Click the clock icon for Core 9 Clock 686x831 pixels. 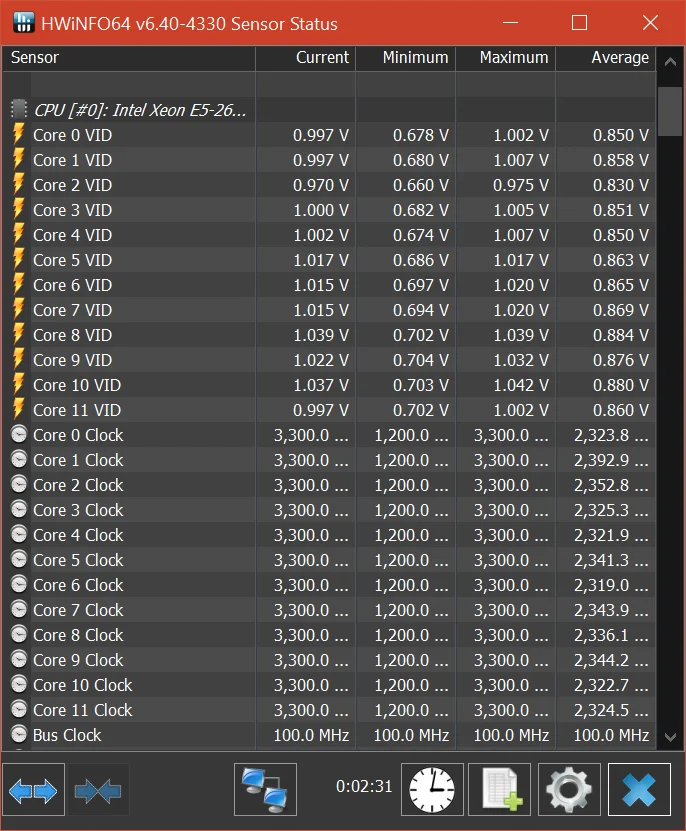pyautogui.click(x=19, y=659)
